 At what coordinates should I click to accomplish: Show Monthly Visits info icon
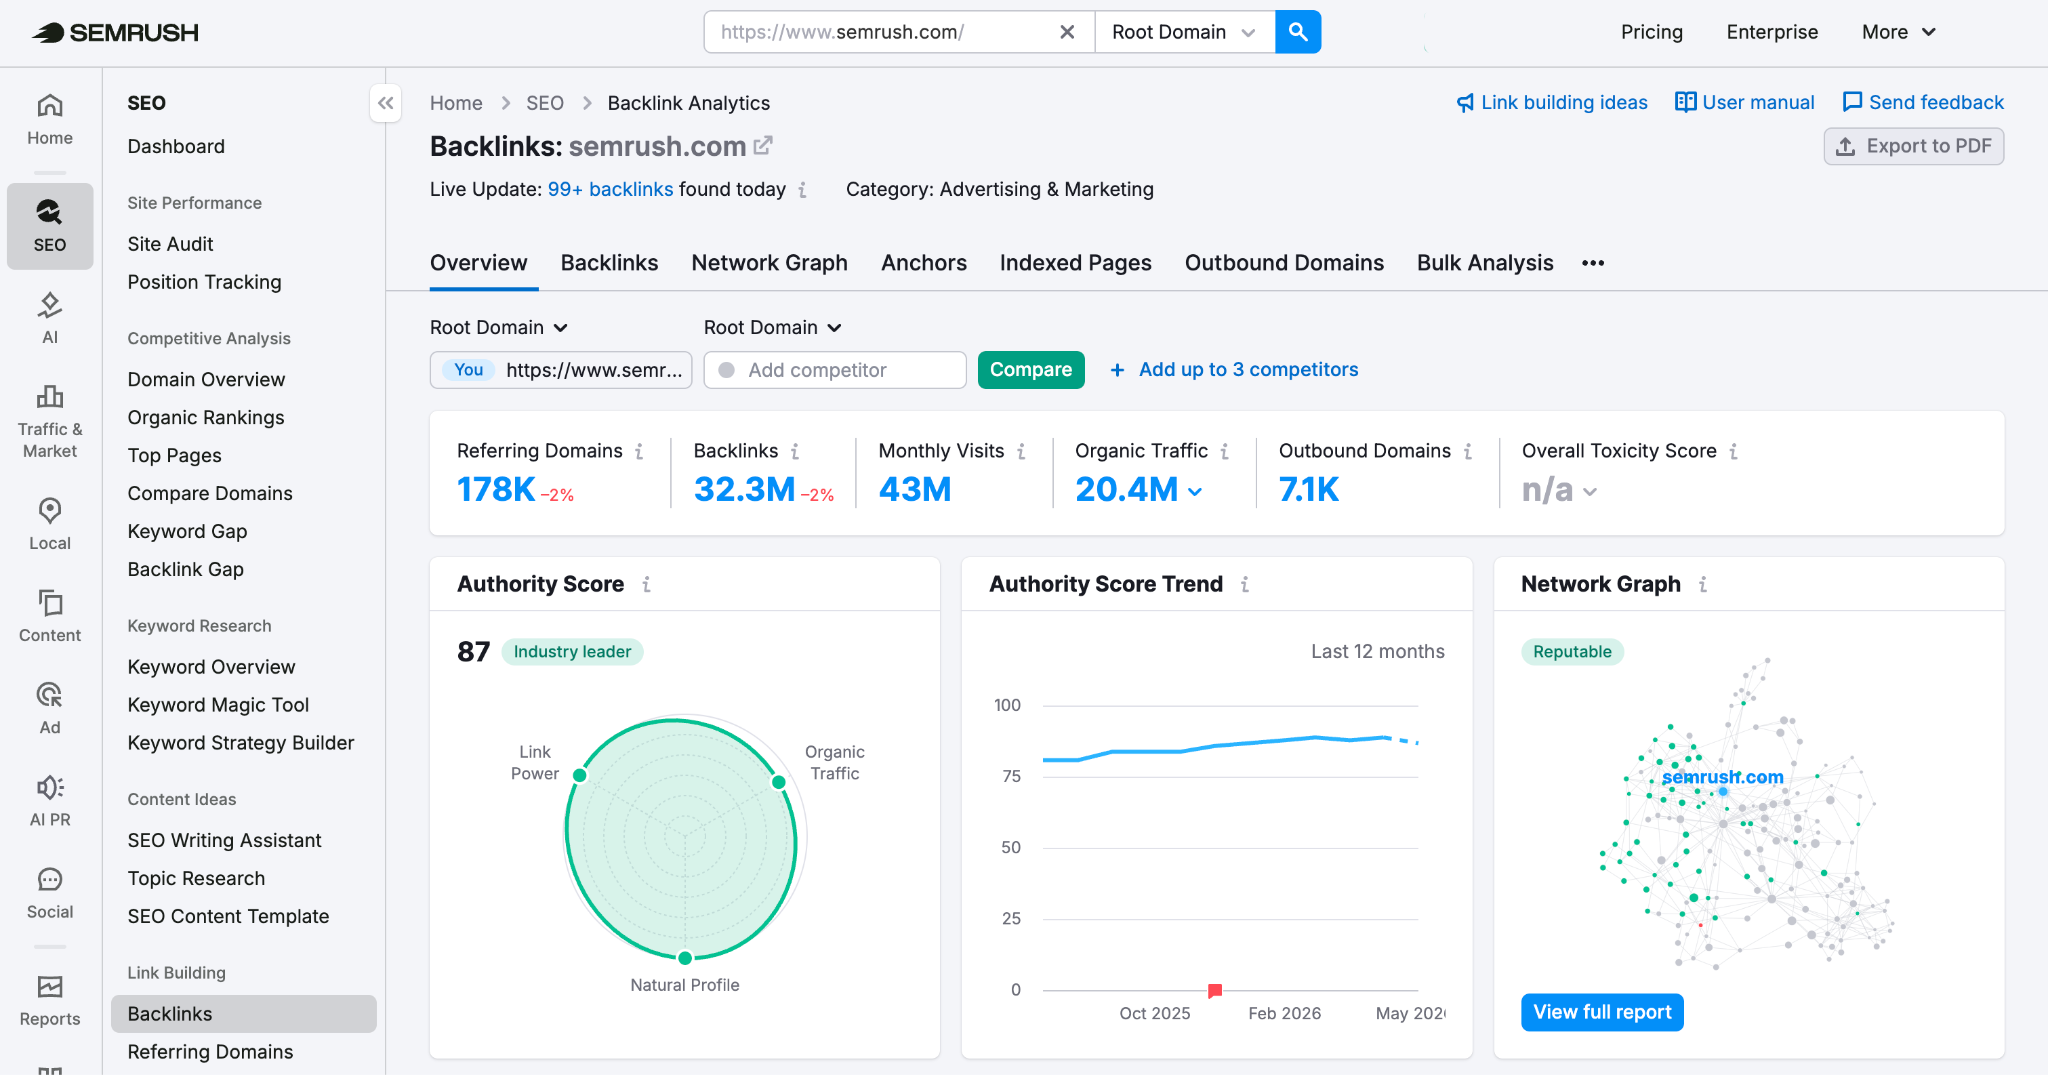tap(1021, 451)
